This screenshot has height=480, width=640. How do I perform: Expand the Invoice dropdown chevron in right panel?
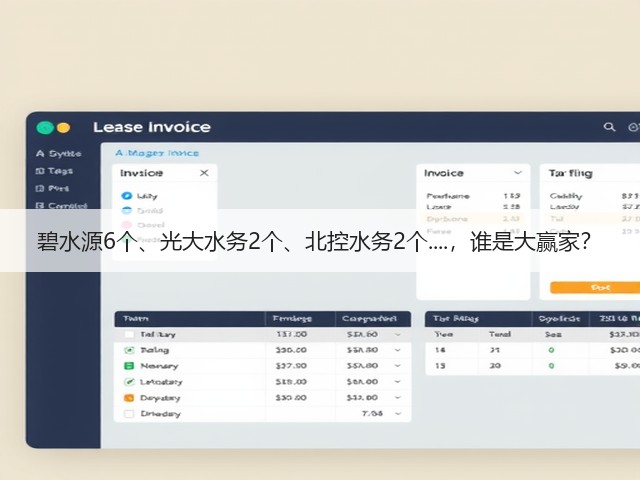[518, 173]
